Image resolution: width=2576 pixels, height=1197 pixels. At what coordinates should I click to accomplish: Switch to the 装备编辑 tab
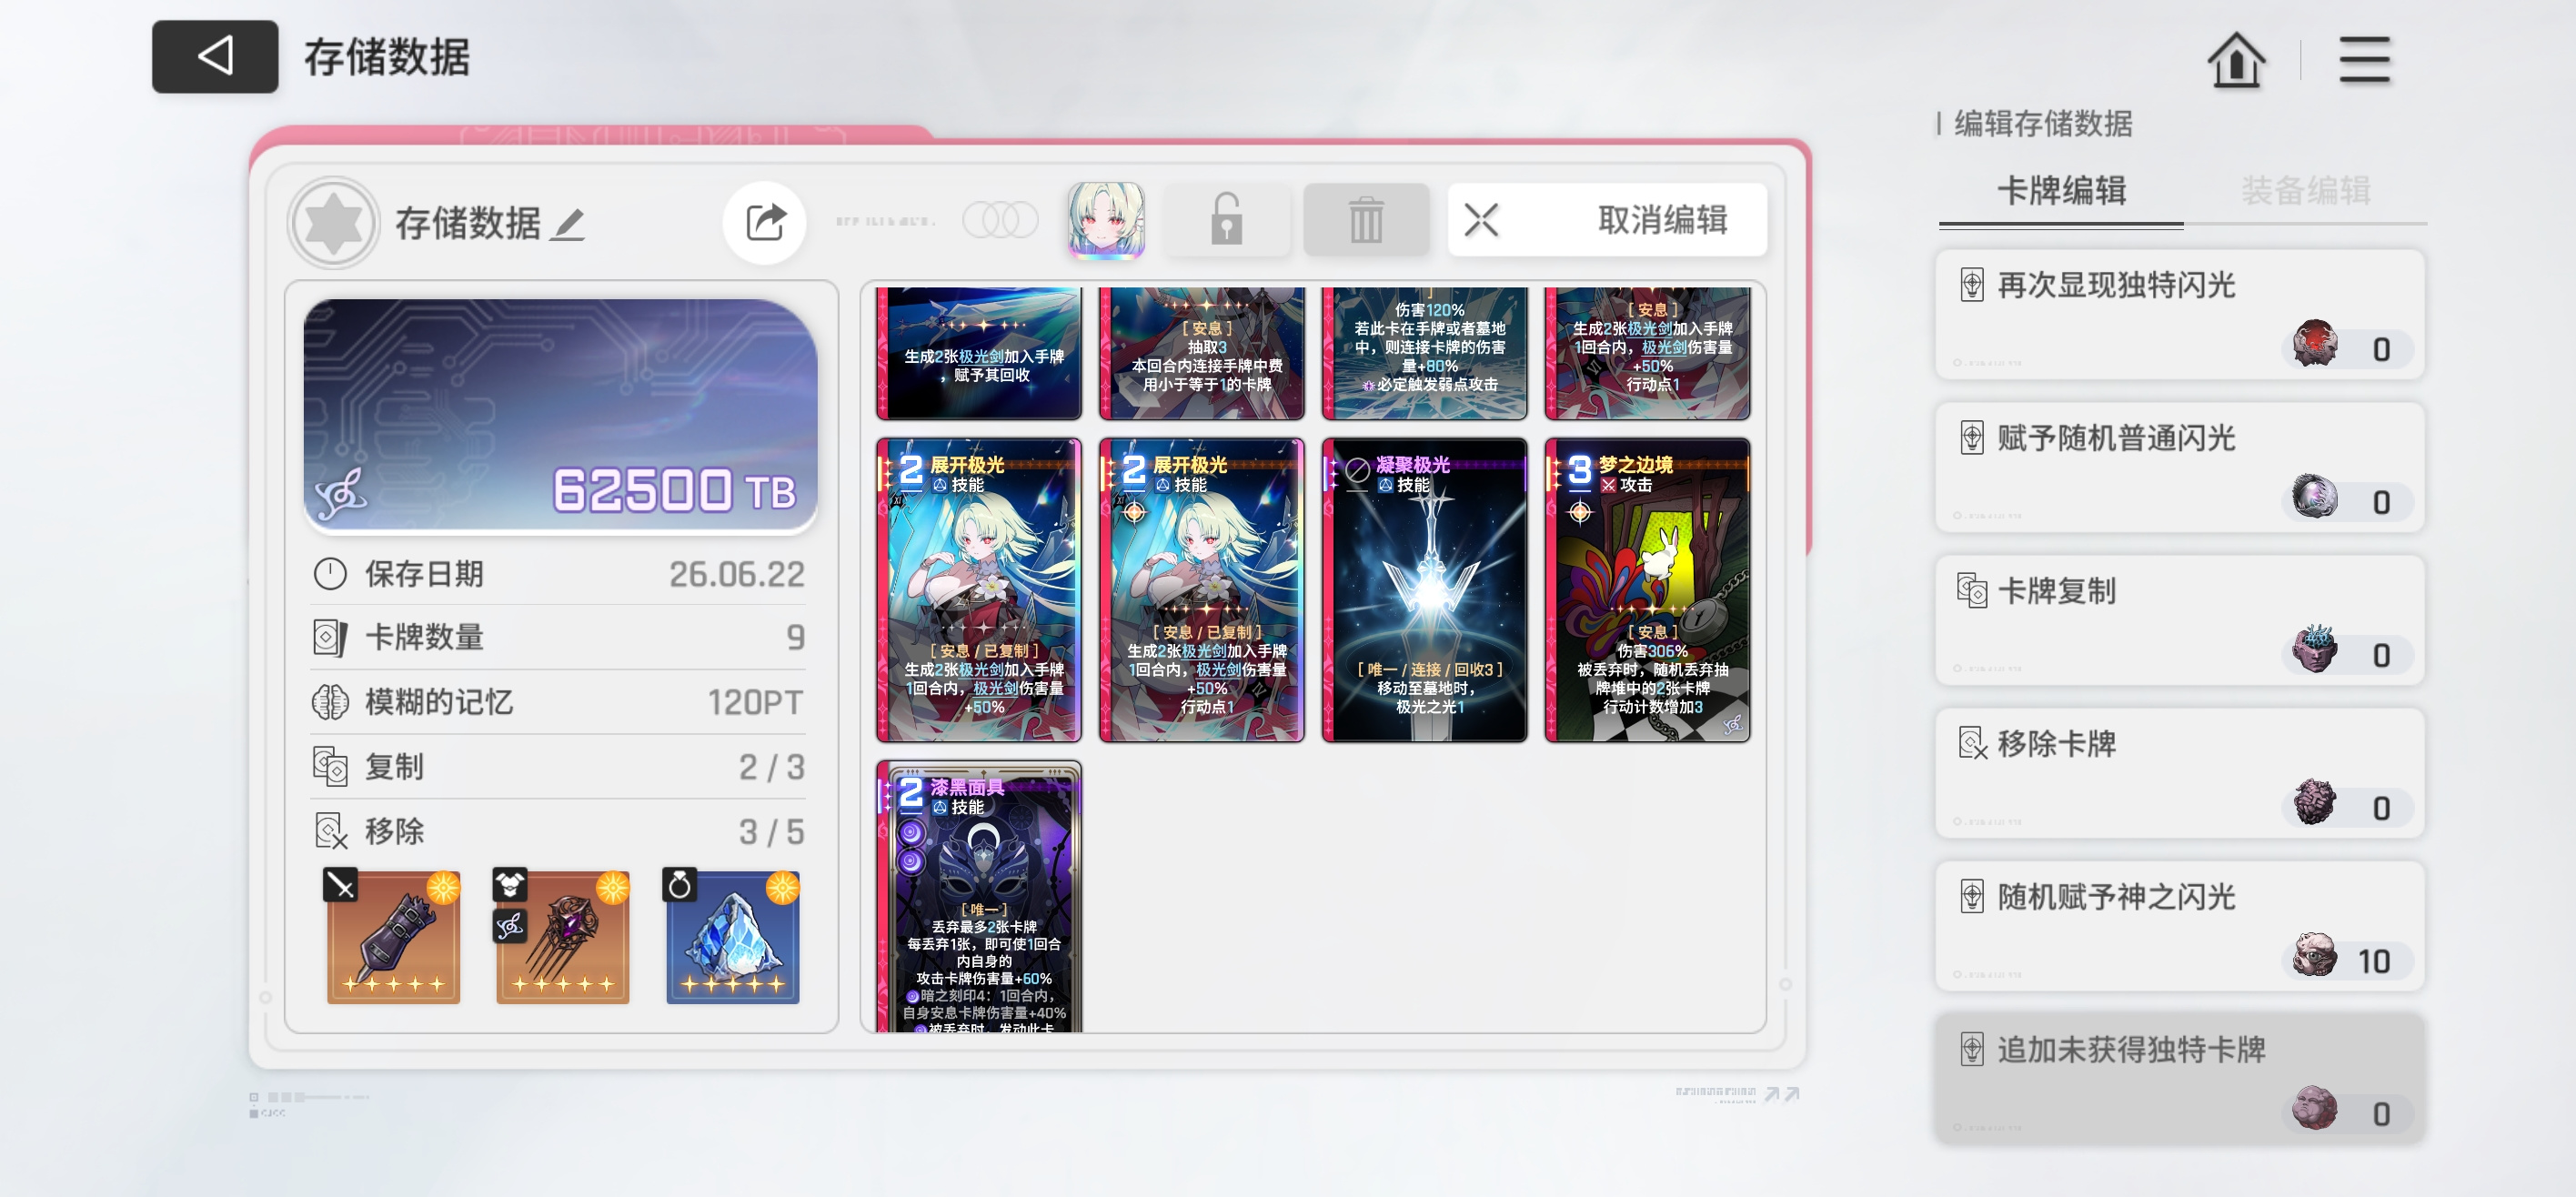pos(2305,191)
